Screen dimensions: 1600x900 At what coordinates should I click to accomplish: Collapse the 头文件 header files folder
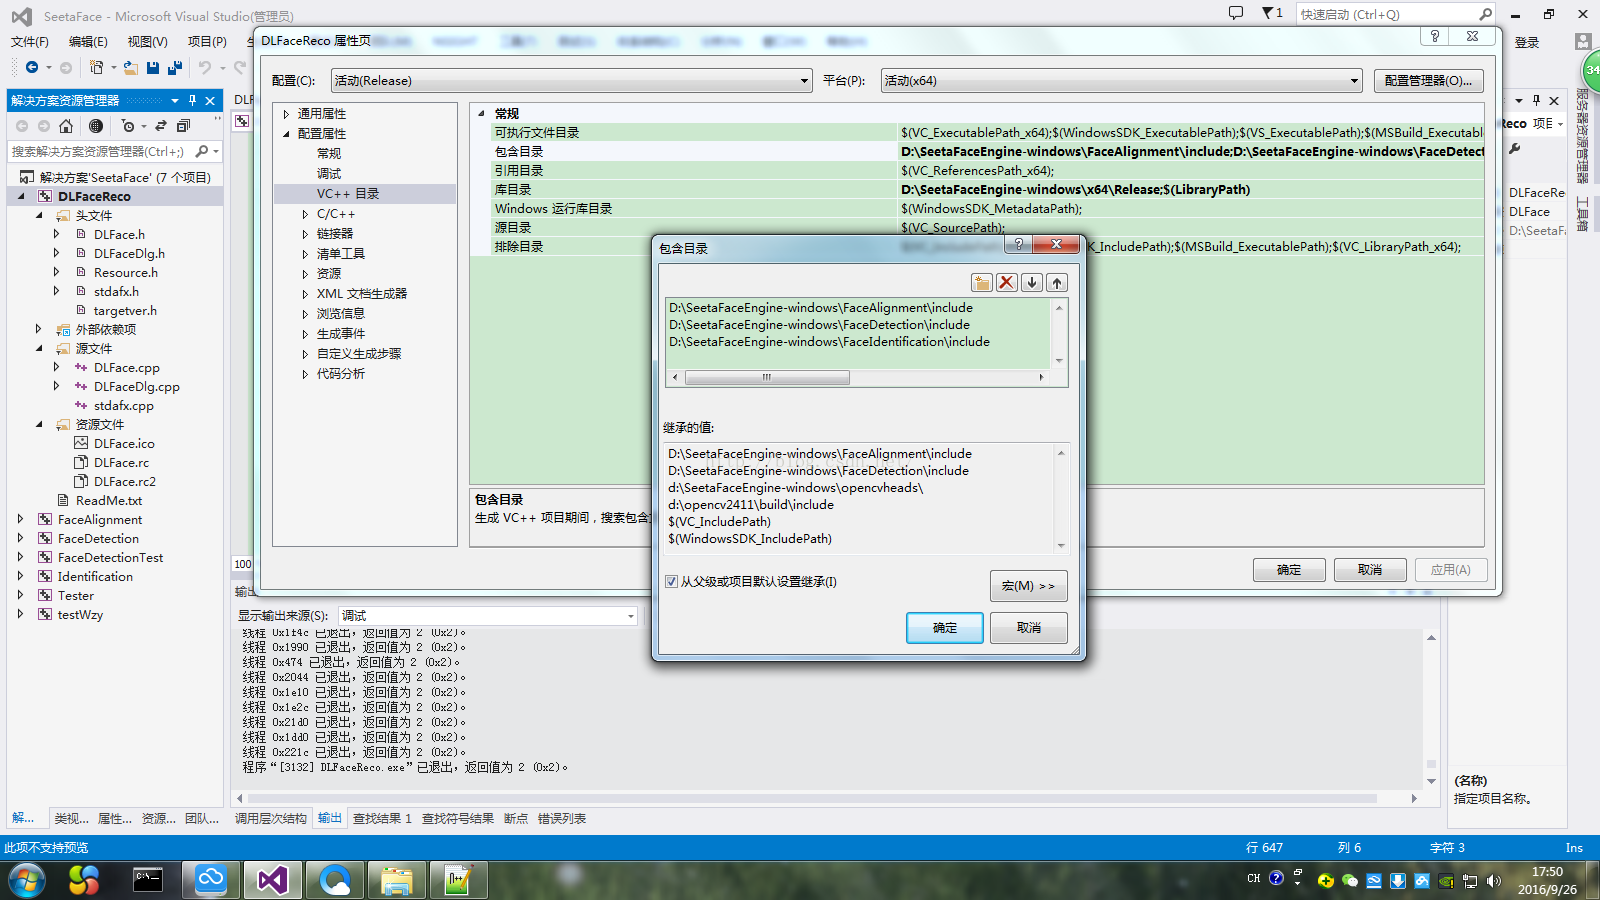pyautogui.click(x=39, y=215)
